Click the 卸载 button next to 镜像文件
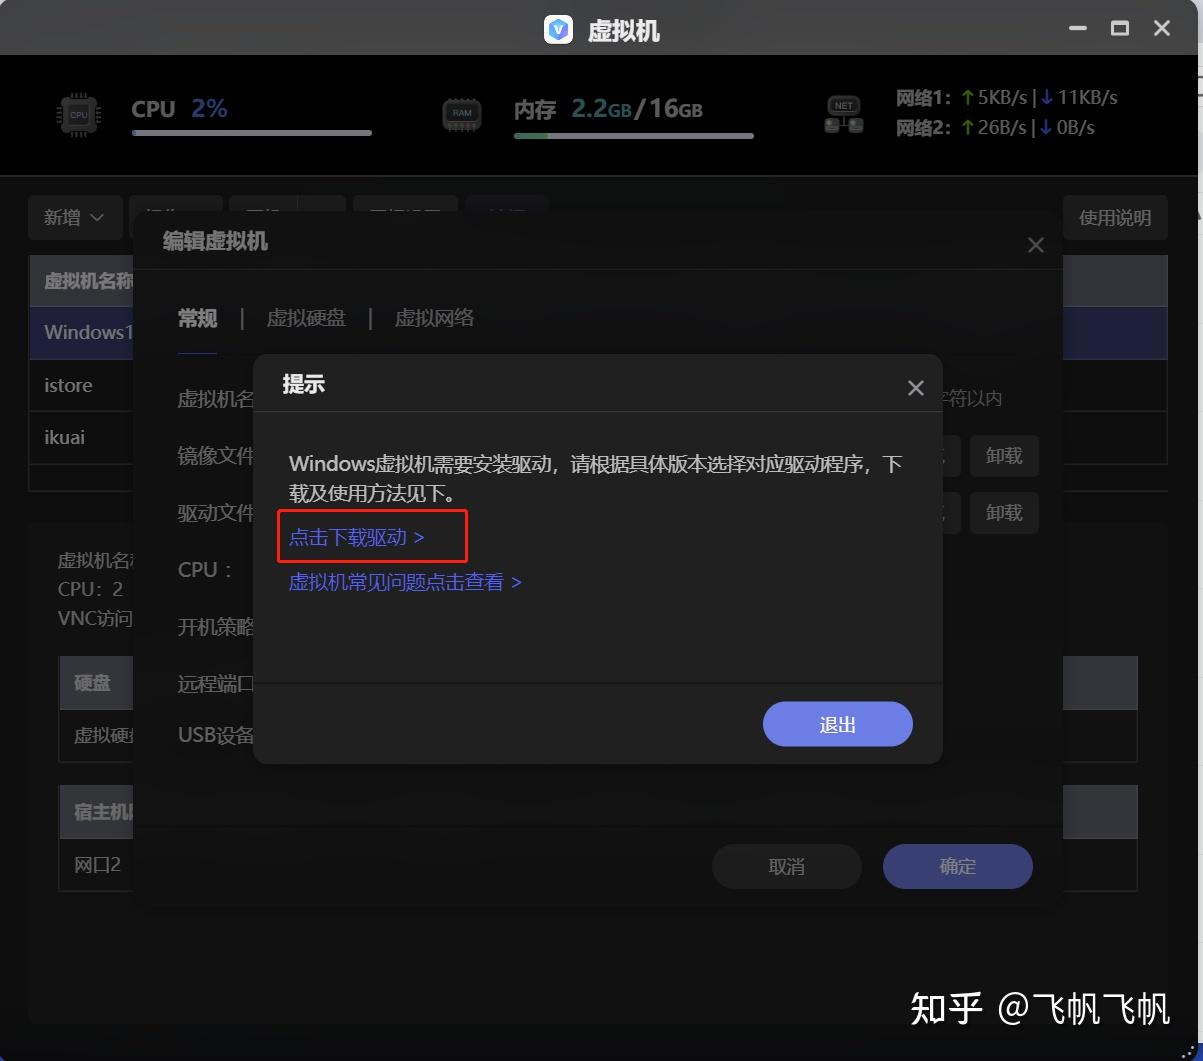This screenshot has width=1203, height=1061. [1003, 455]
